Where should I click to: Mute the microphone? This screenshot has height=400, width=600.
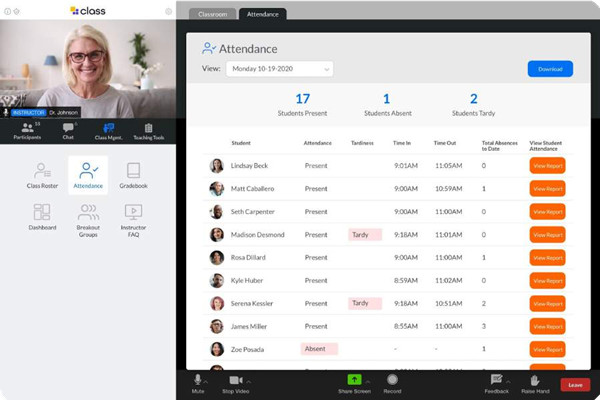(x=198, y=381)
